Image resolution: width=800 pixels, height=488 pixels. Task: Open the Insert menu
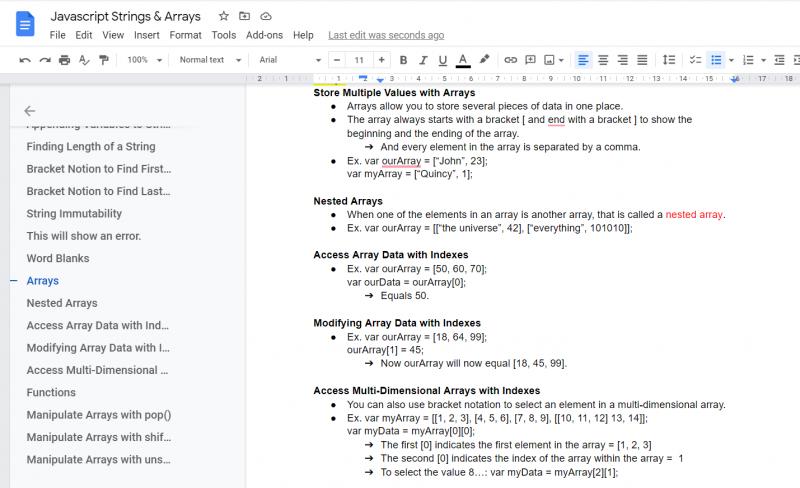coord(146,35)
